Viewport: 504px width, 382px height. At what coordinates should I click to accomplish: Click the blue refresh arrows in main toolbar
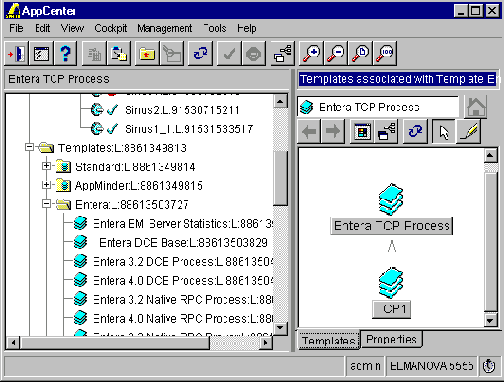coord(200,53)
